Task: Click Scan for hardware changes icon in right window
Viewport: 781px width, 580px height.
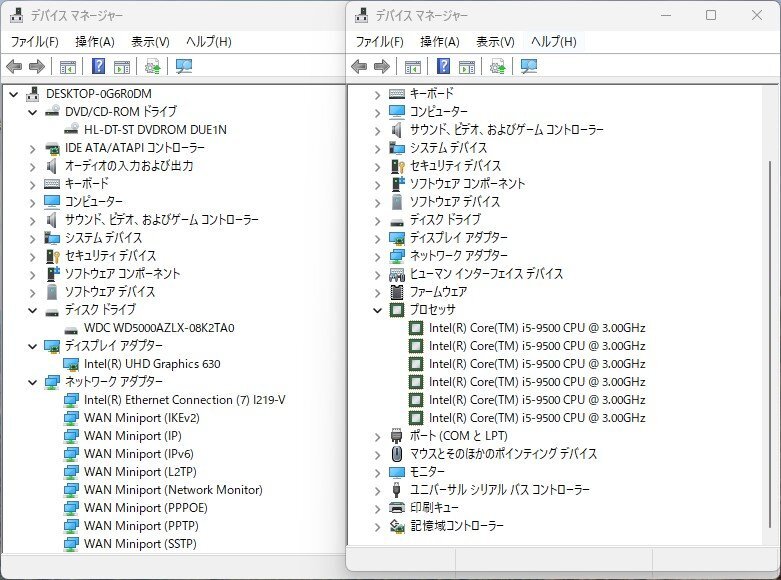Action: (529, 66)
